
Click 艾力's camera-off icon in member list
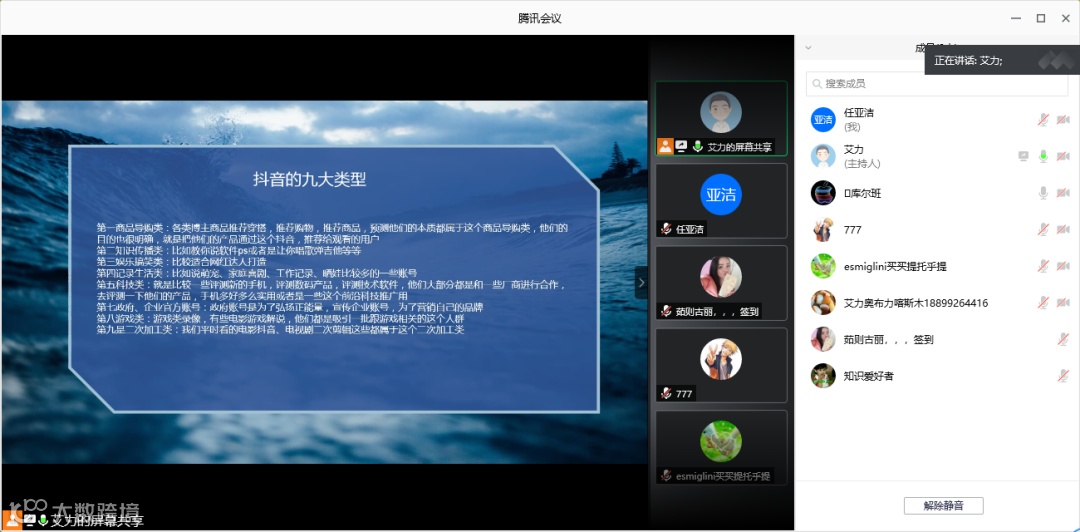point(1063,156)
